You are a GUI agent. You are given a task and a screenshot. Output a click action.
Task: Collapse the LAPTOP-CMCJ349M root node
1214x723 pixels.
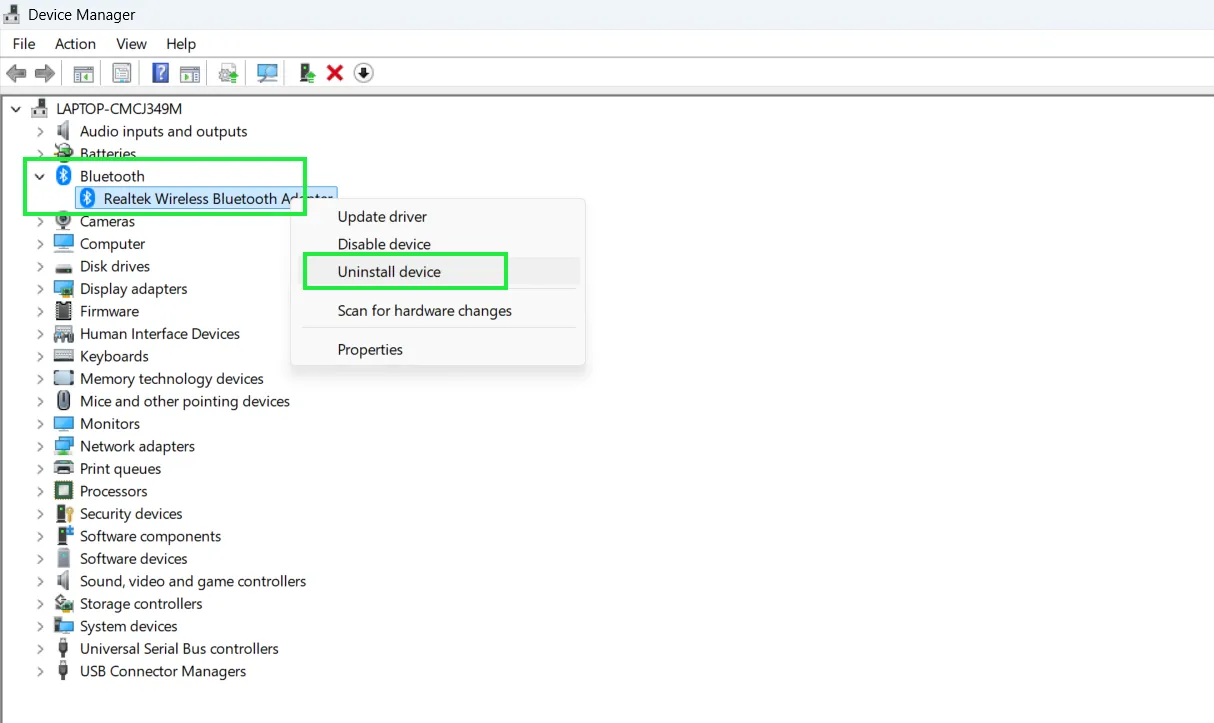point(16,108)
